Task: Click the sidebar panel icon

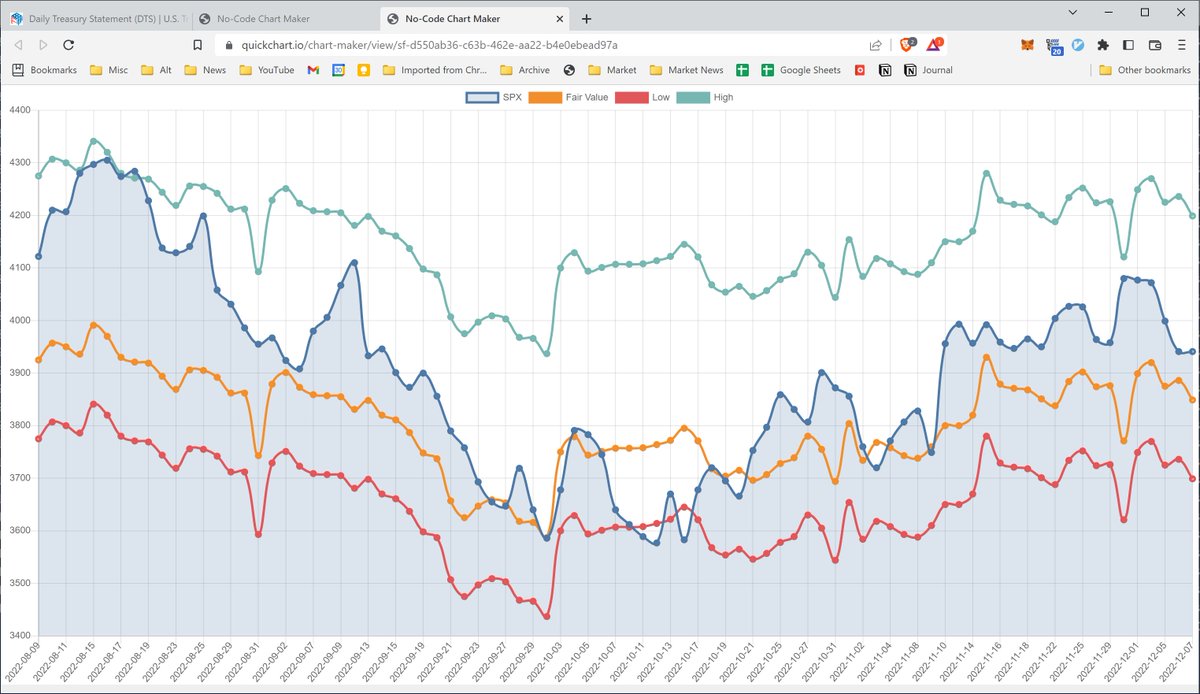Action: [x=1127, y=44]
